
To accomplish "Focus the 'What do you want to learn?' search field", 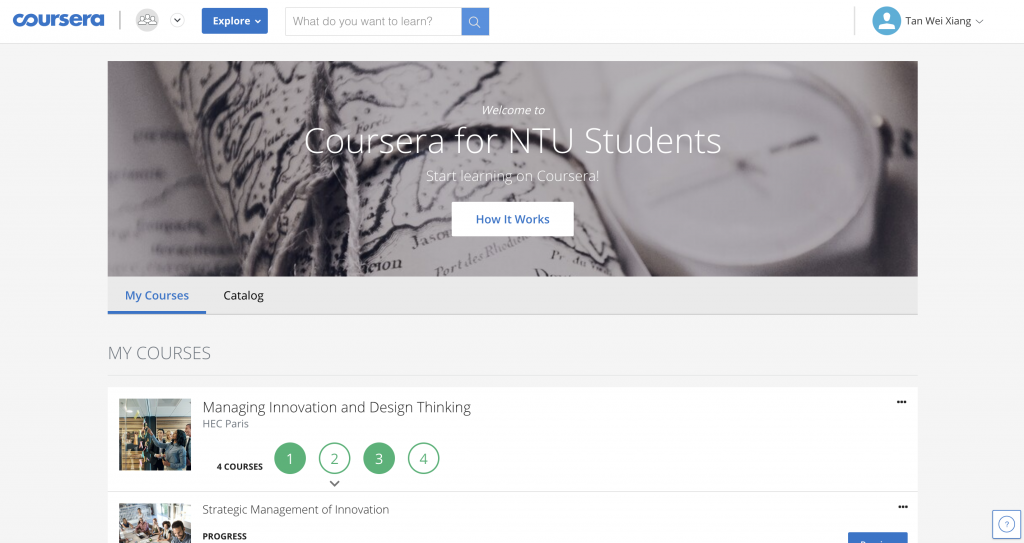I will point(373,22).
